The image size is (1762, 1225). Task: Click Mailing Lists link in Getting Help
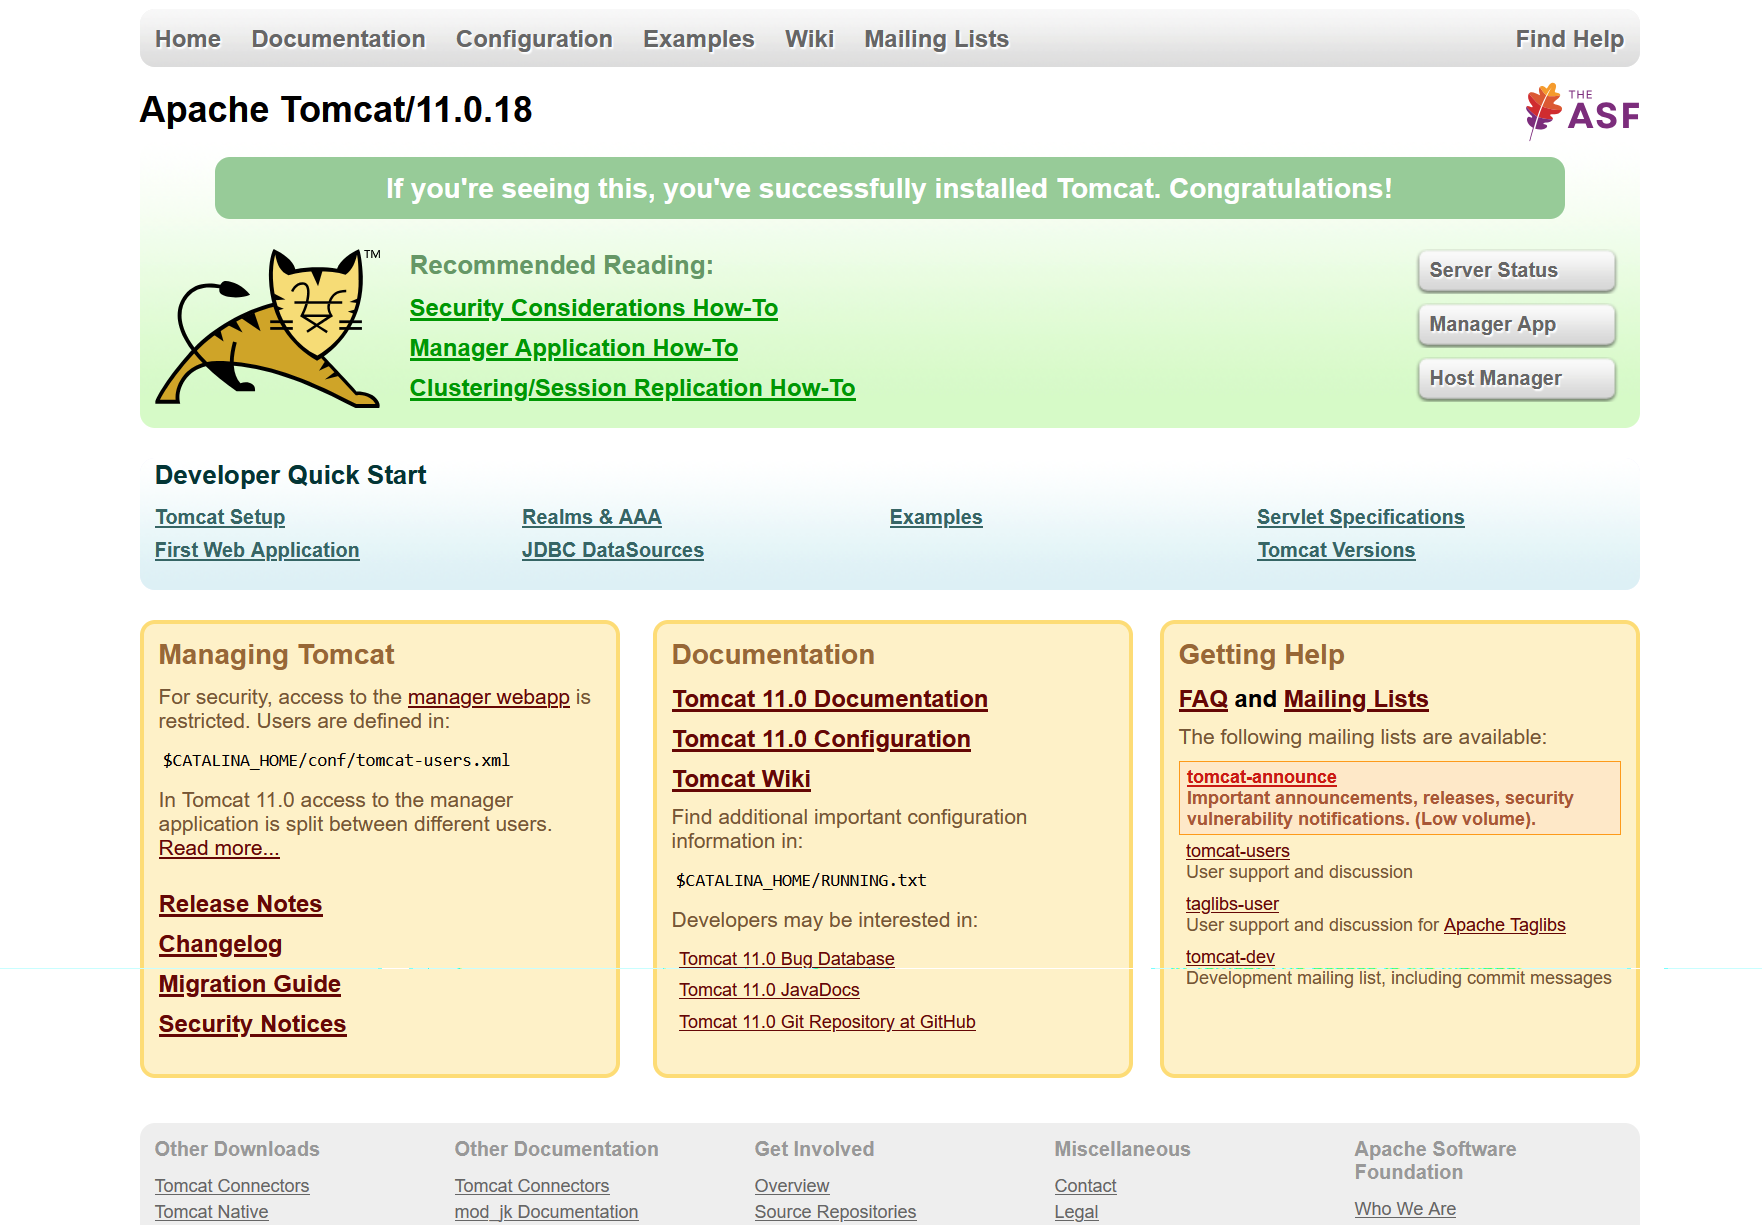[x=1356, y=699]
